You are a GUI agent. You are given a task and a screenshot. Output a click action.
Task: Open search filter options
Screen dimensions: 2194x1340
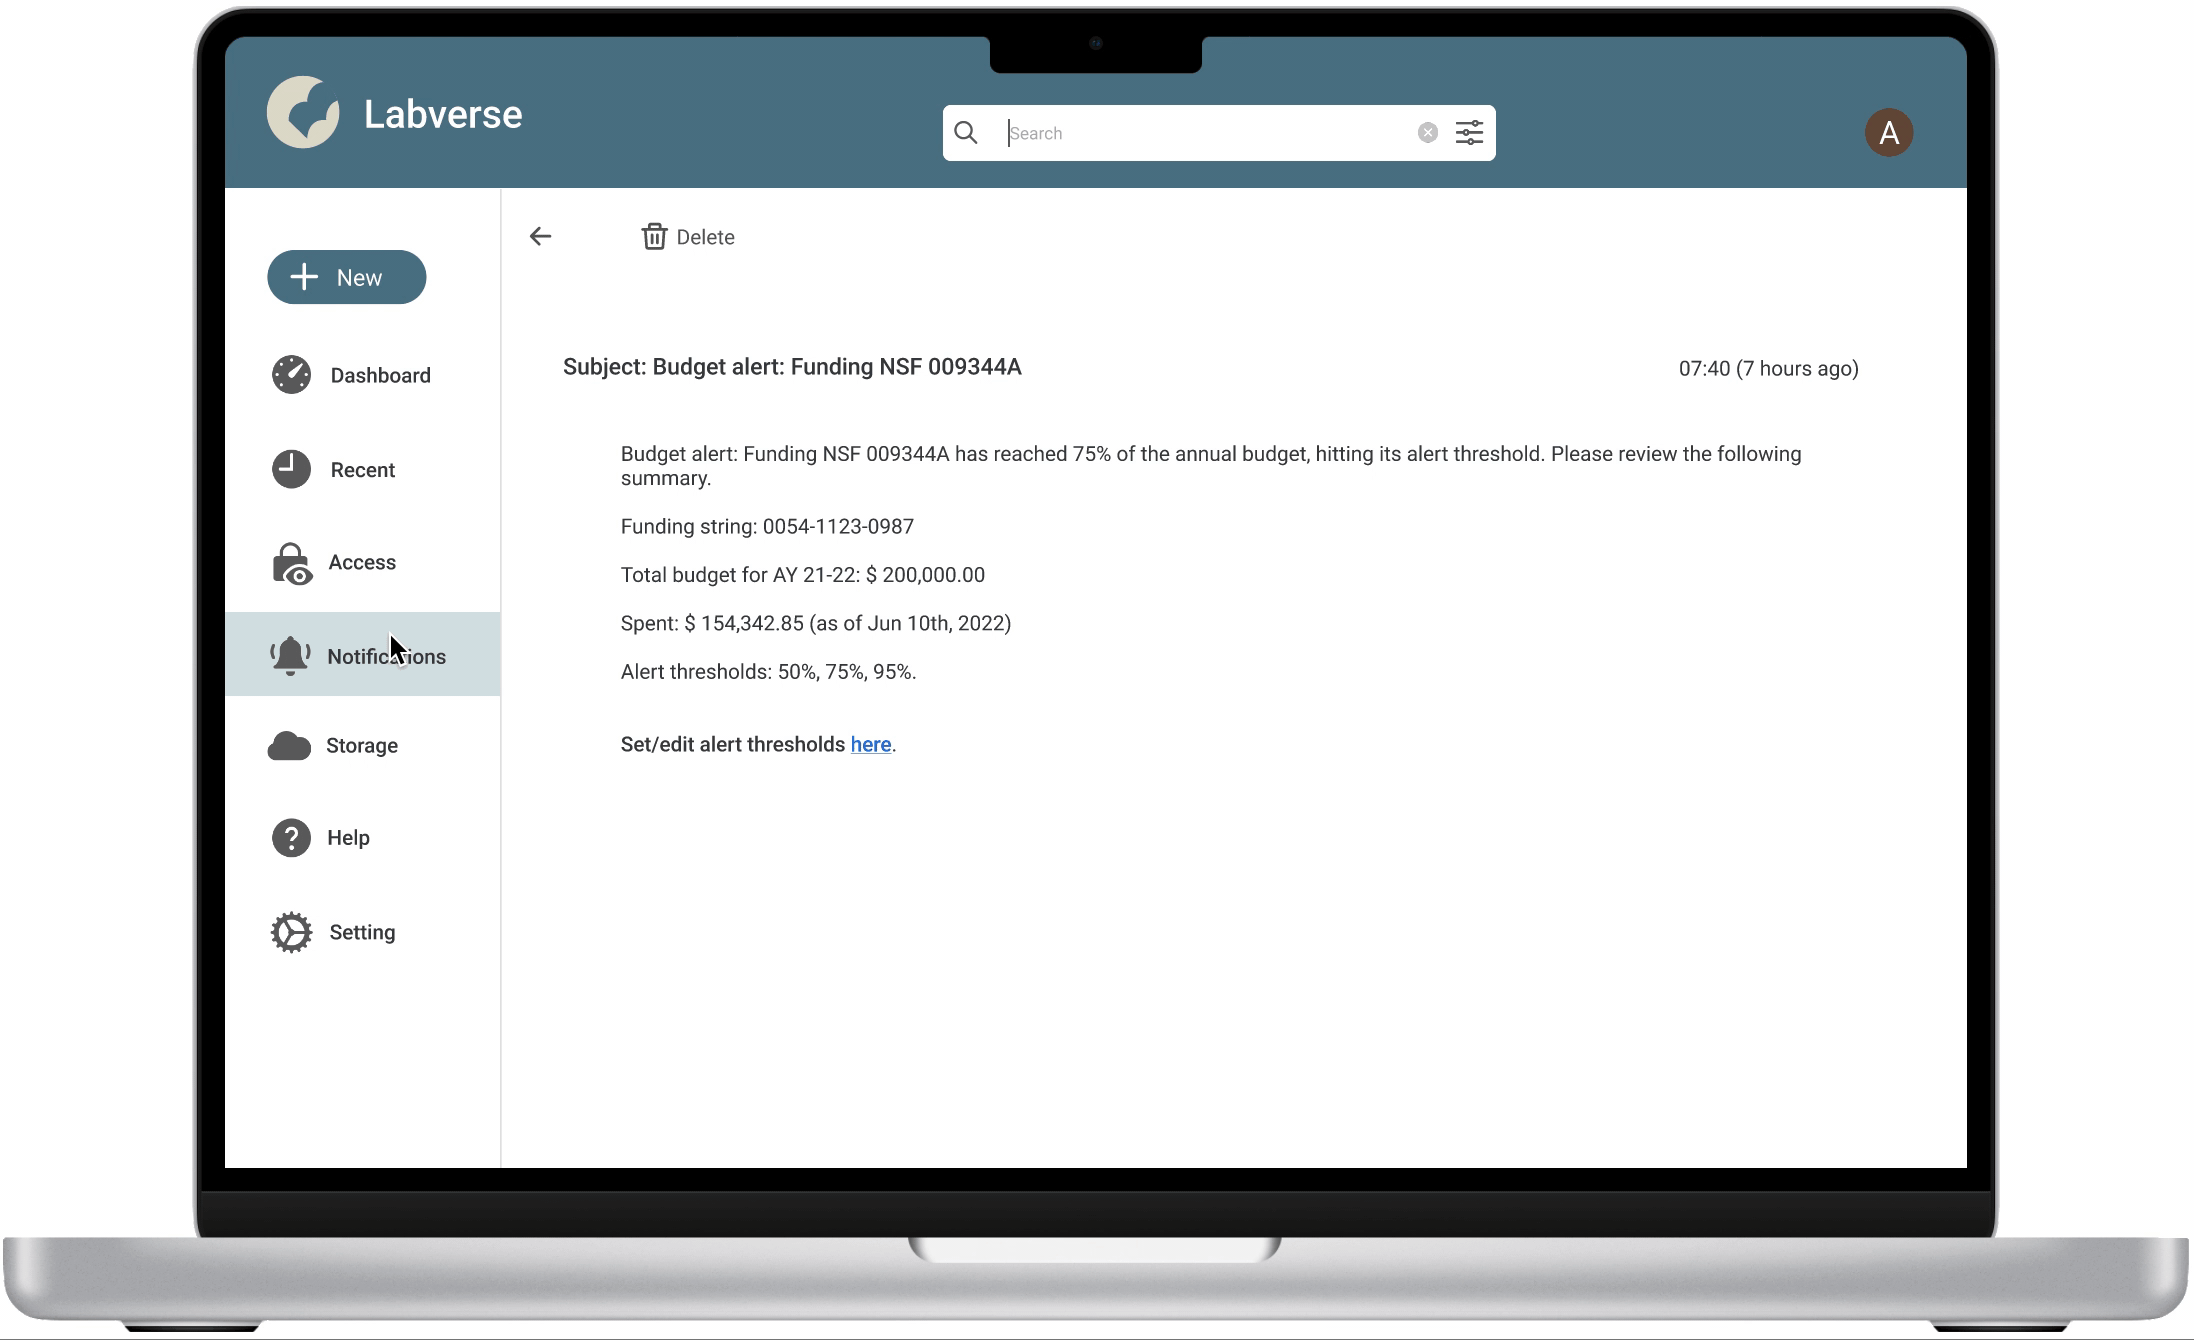tap(1468, 132)
